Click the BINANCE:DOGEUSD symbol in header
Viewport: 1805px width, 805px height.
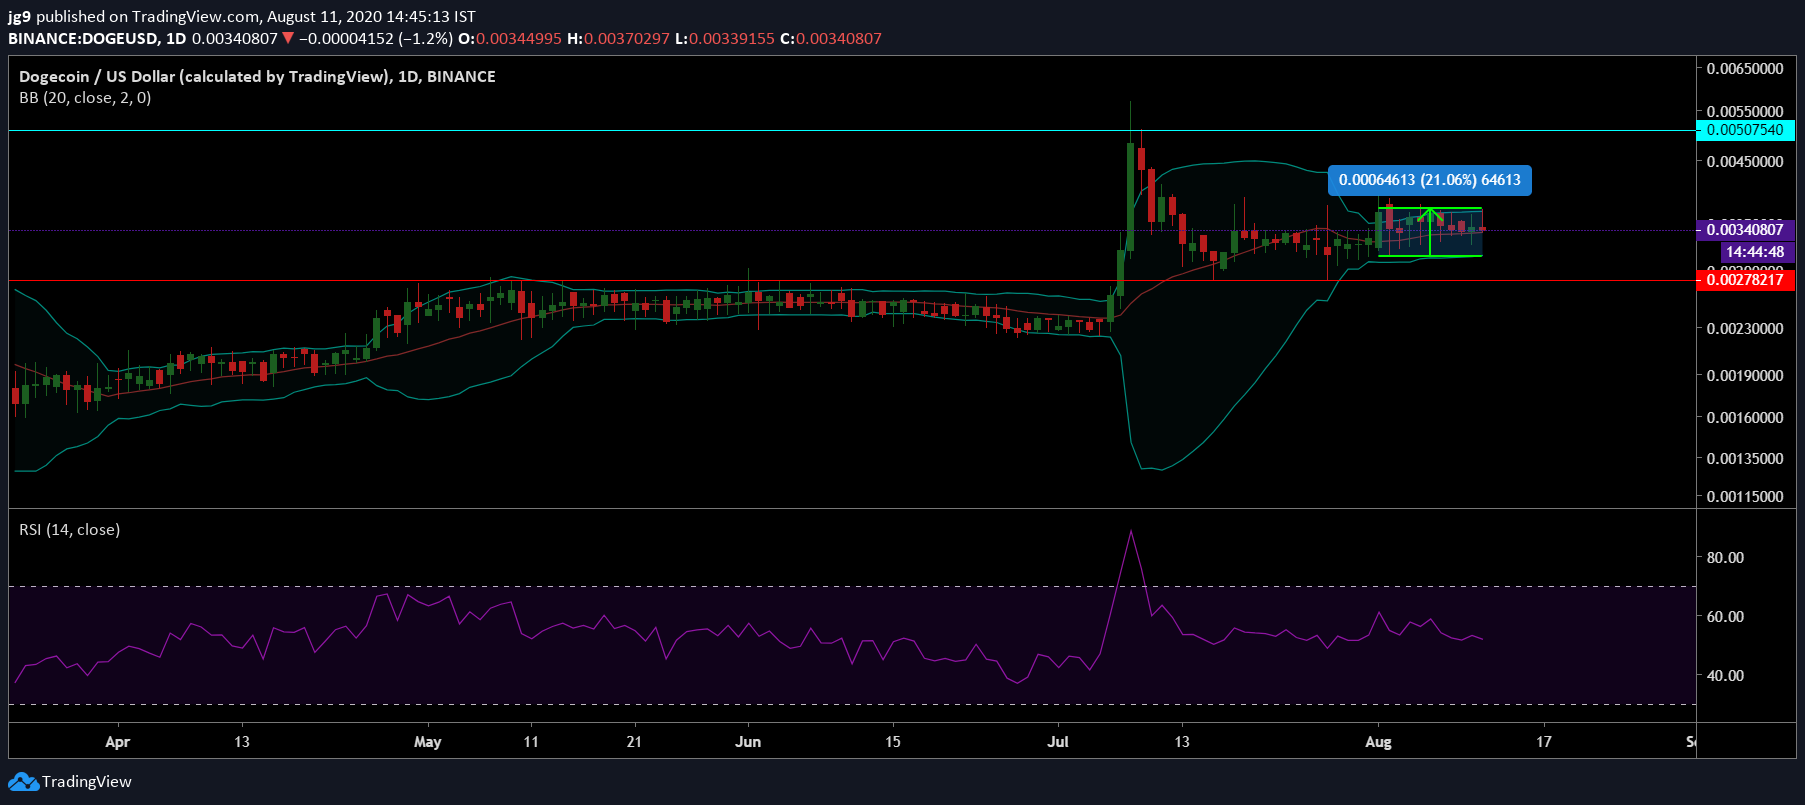[84, 39]
